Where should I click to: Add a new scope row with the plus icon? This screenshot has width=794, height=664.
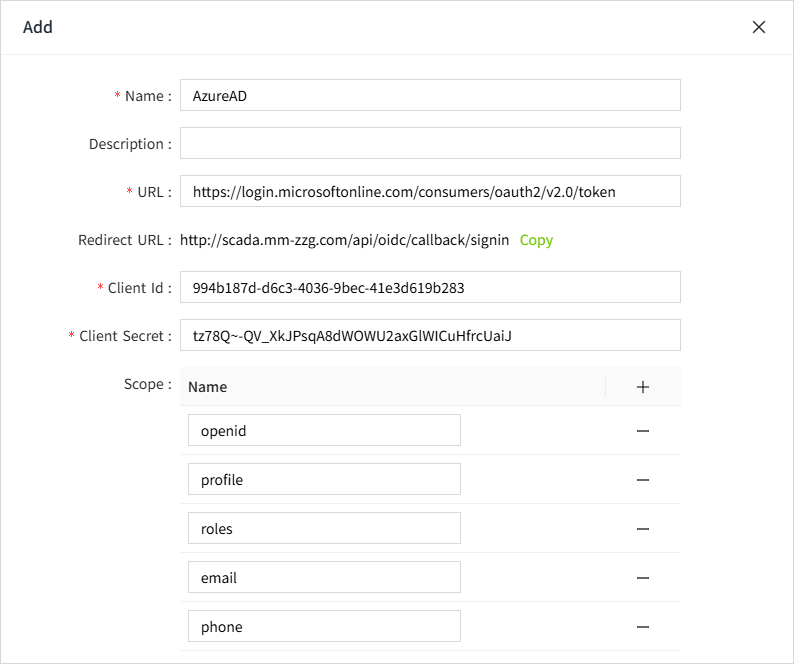tap(643, 387)
